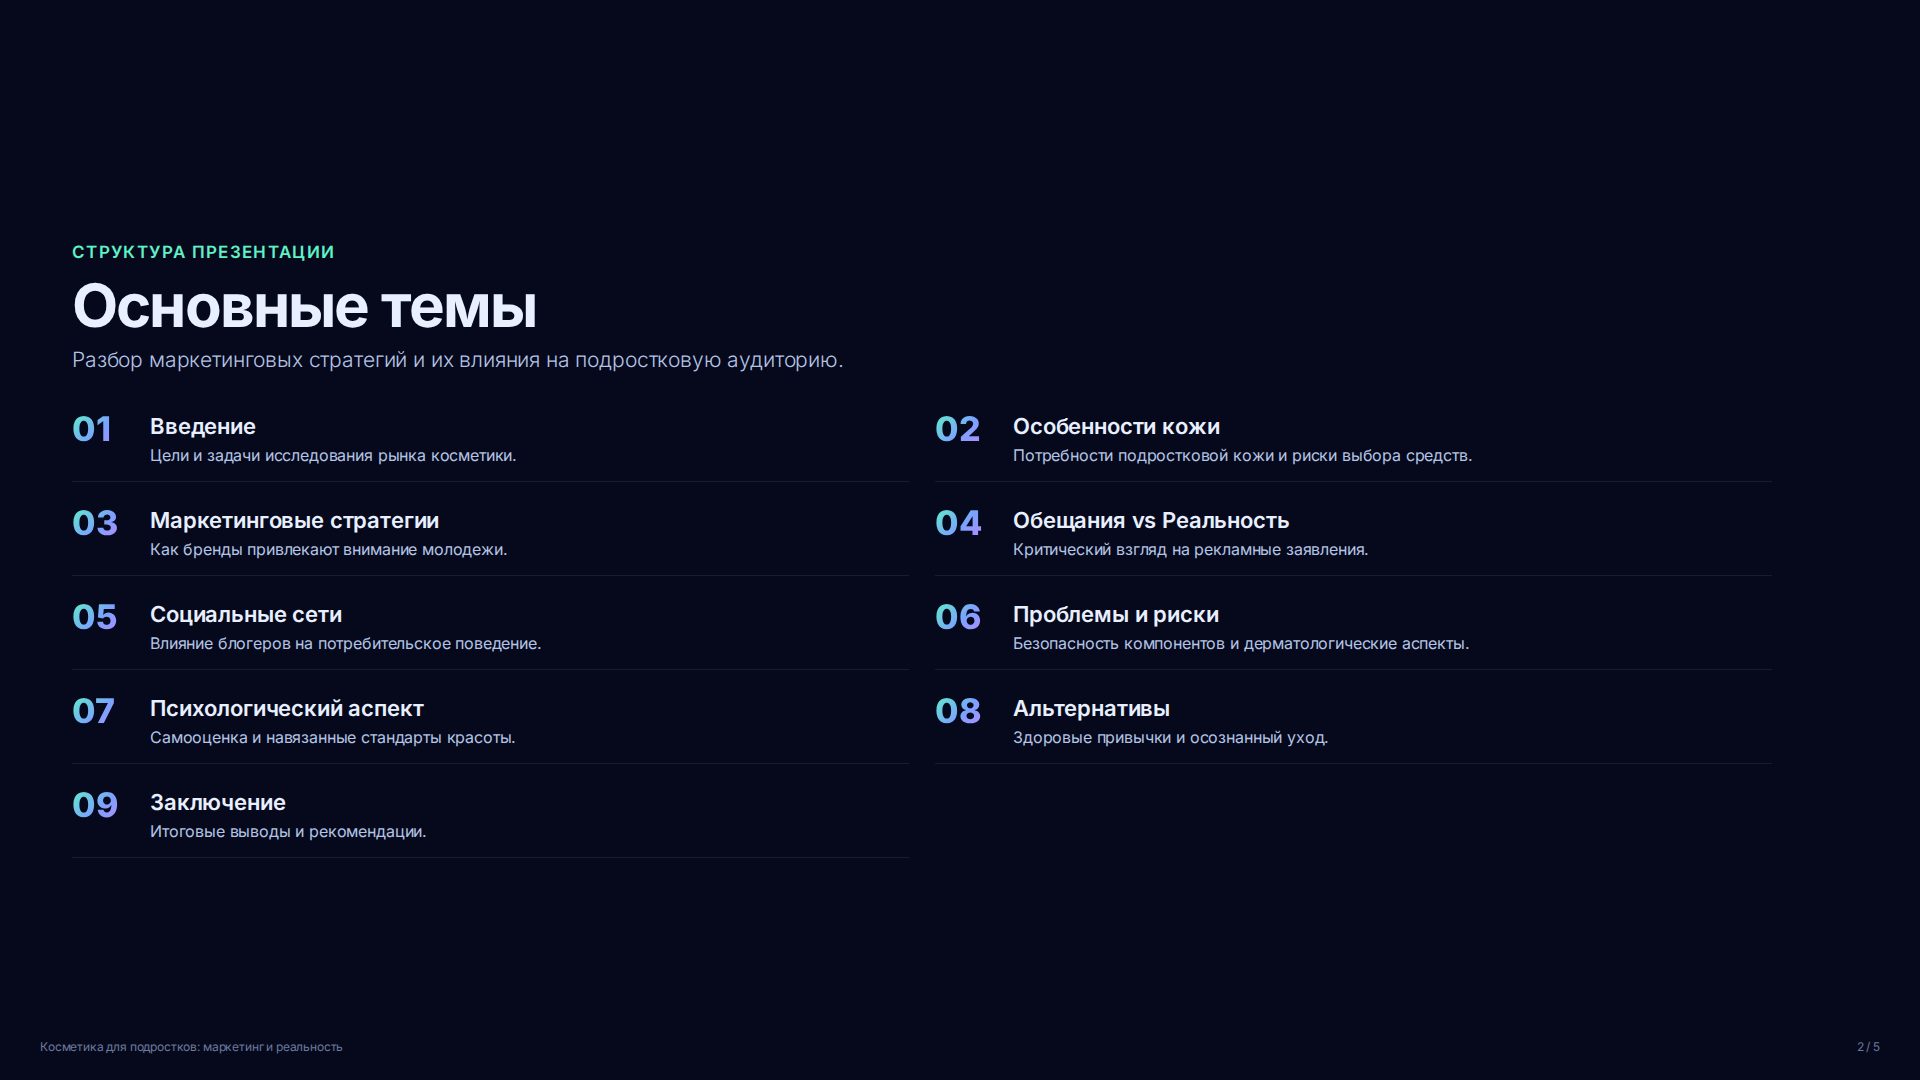The width and height of the screenshot is (1920, 1080).
Task: Click the number '07'
Action: point(93,711)
